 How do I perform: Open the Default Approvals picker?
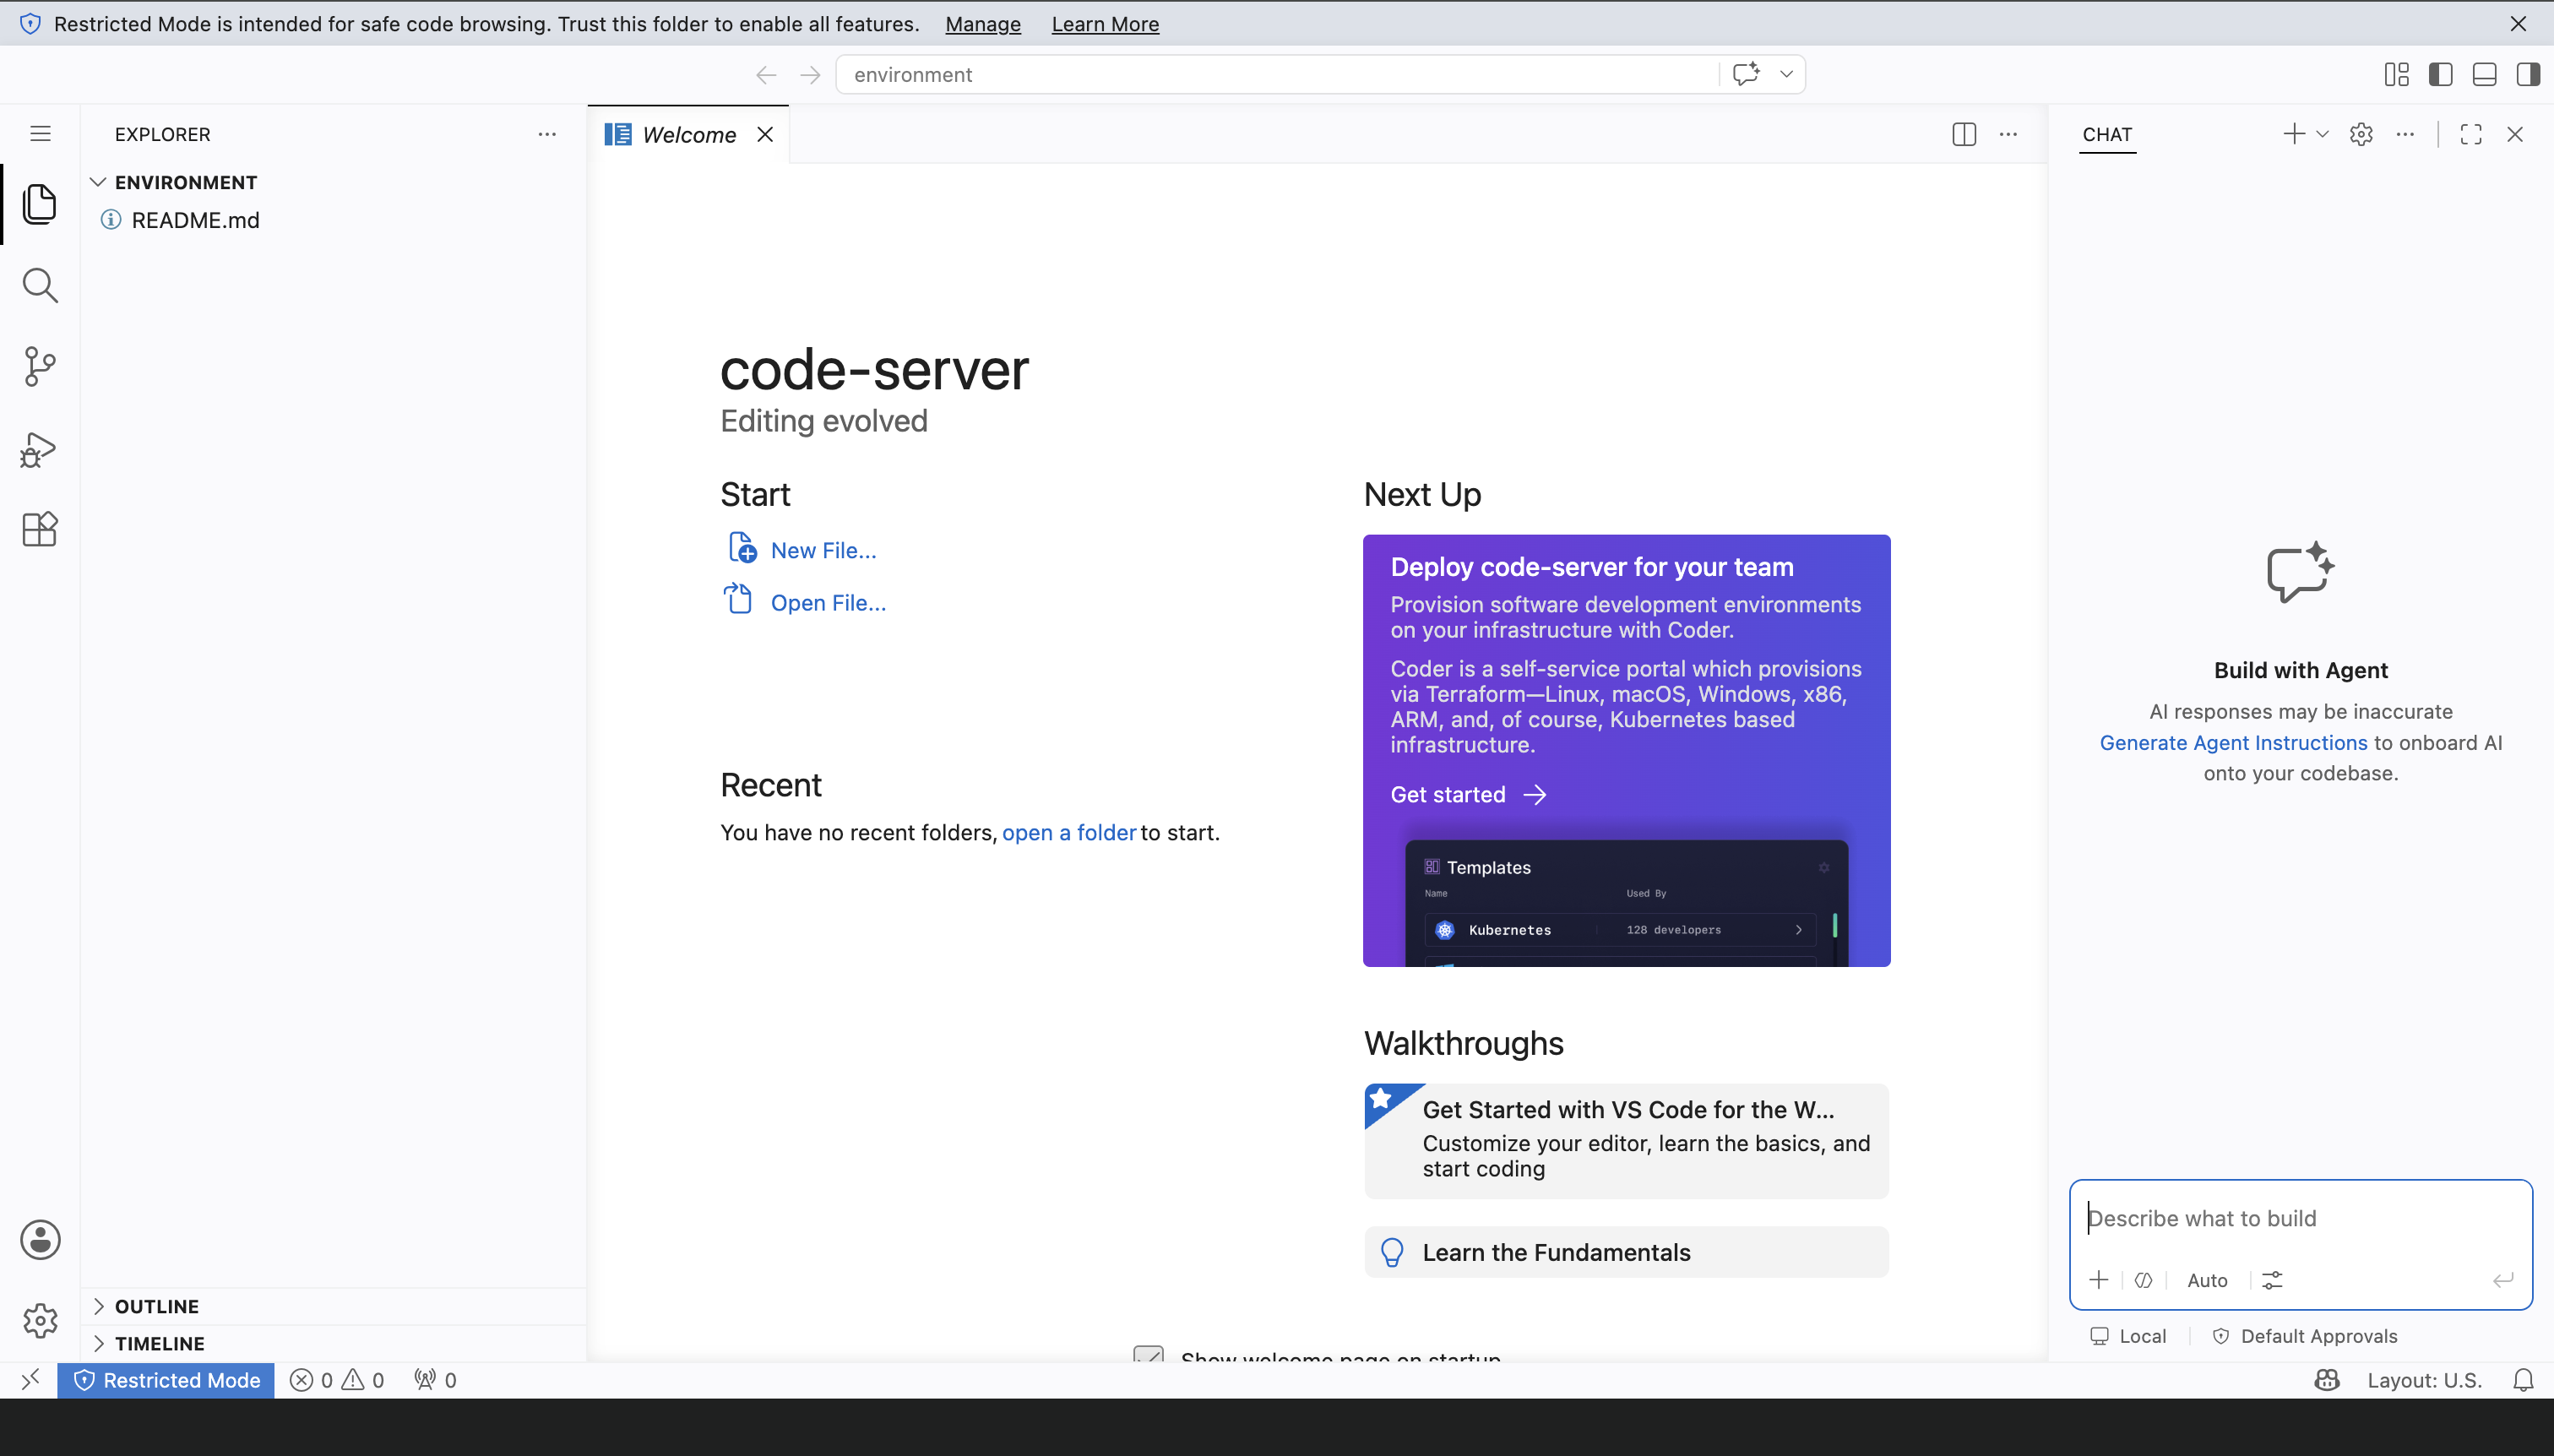tap(2304, 1336)
